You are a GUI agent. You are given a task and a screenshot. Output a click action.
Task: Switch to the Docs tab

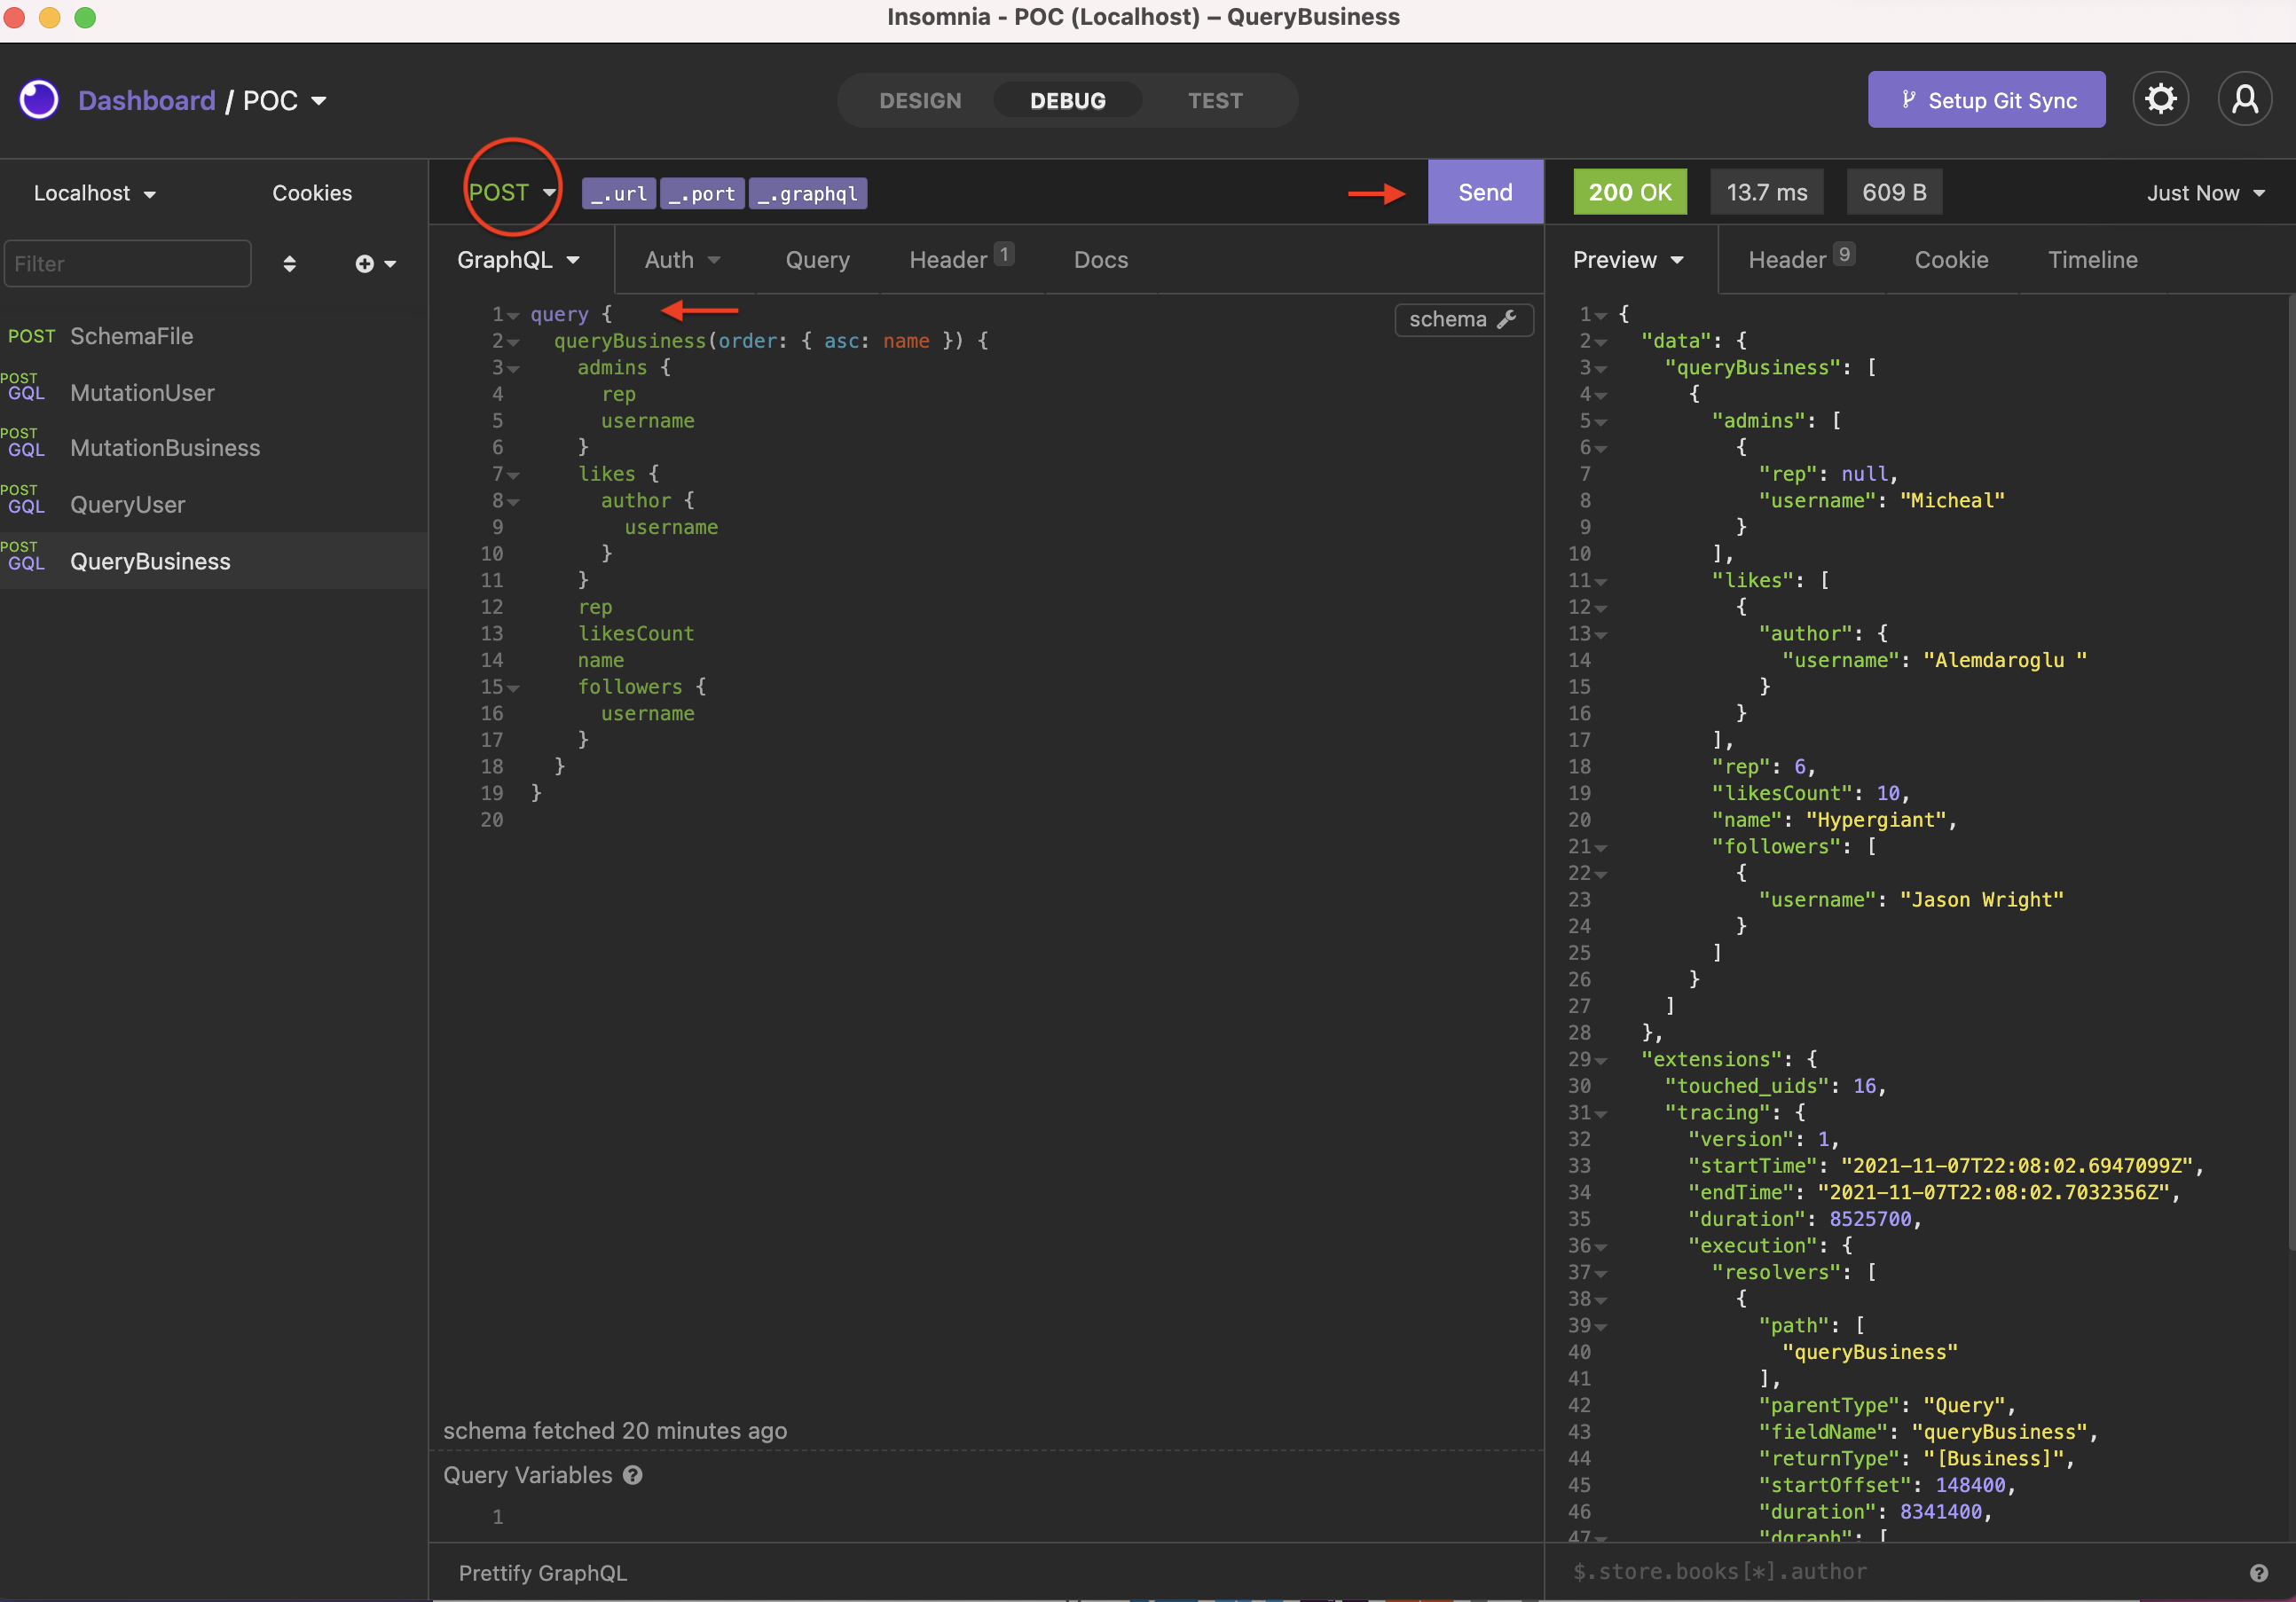(x=1100, y=259)
